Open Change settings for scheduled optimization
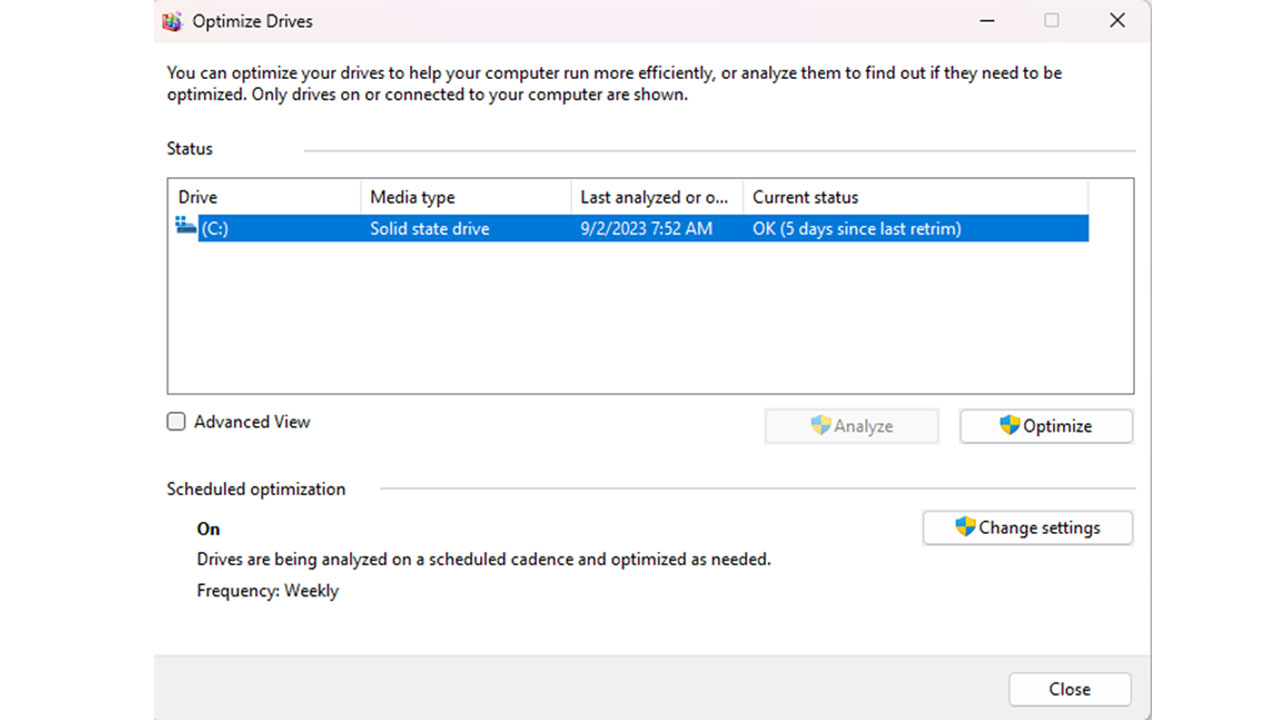Image resolution: width=1280 pixels, height=720 pixels. 1027,528
